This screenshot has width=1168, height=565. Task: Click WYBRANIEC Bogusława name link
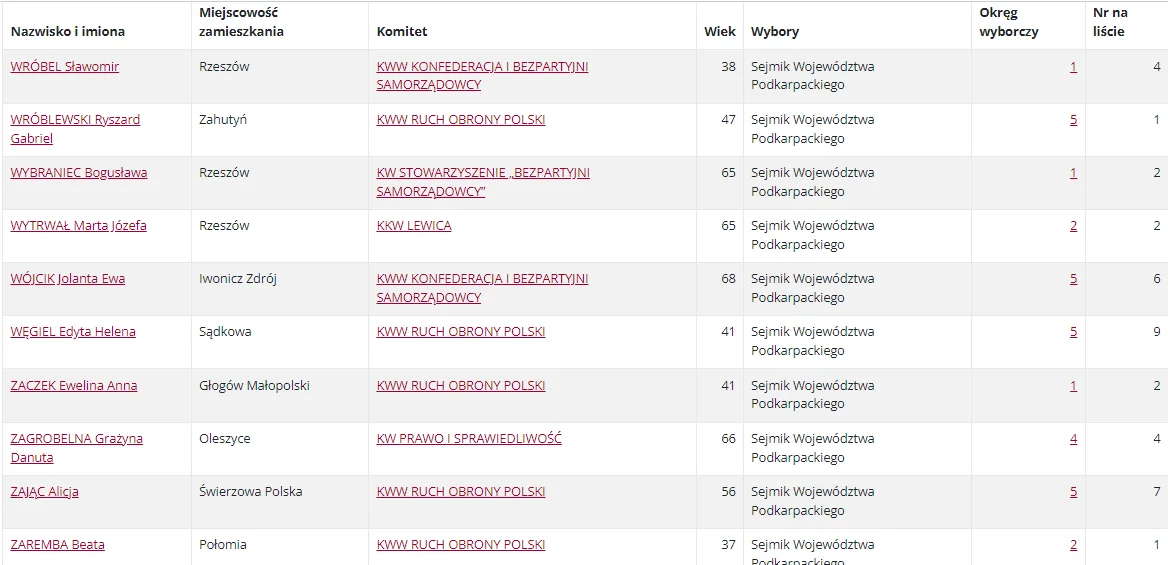click(x=79, y=173)
